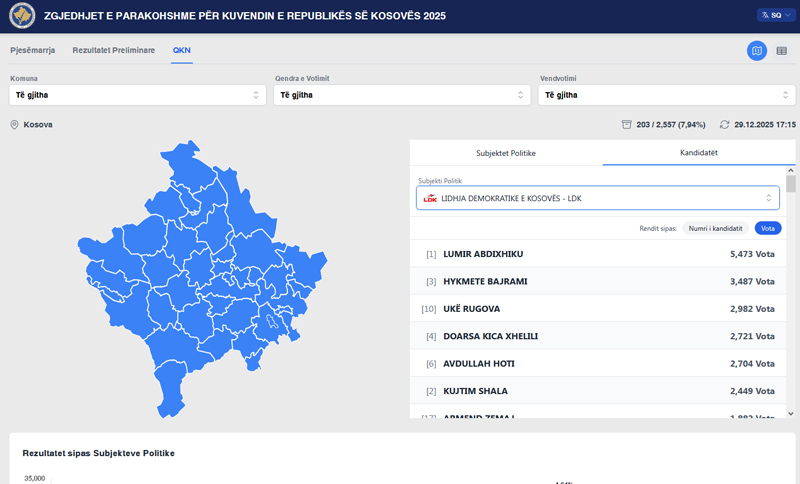Click the ballot box counted-stations icon
The height and width of the screenshot is (484, 800).
pos(626,125)
